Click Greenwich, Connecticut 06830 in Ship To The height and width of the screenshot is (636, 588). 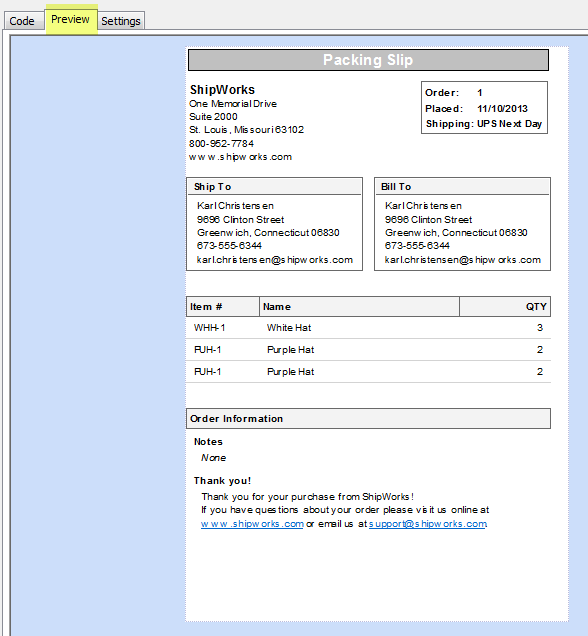tap(268, 233)
